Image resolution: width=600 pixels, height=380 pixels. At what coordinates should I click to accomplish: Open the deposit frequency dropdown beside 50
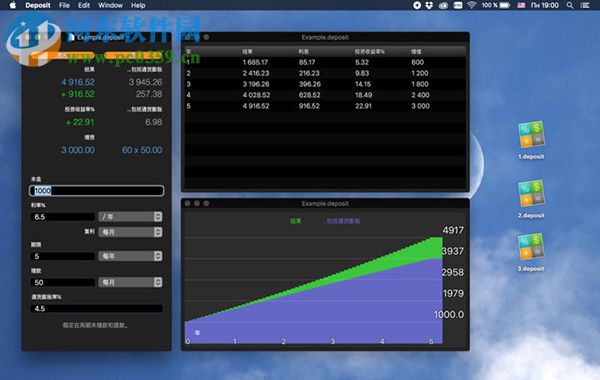[130, 282]
